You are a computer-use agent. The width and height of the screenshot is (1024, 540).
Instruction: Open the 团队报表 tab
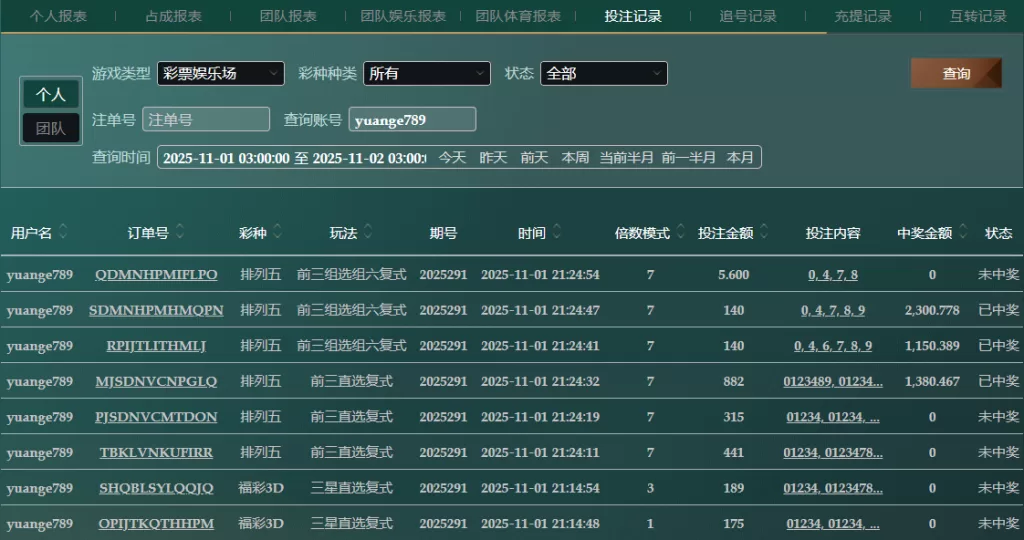288,16
